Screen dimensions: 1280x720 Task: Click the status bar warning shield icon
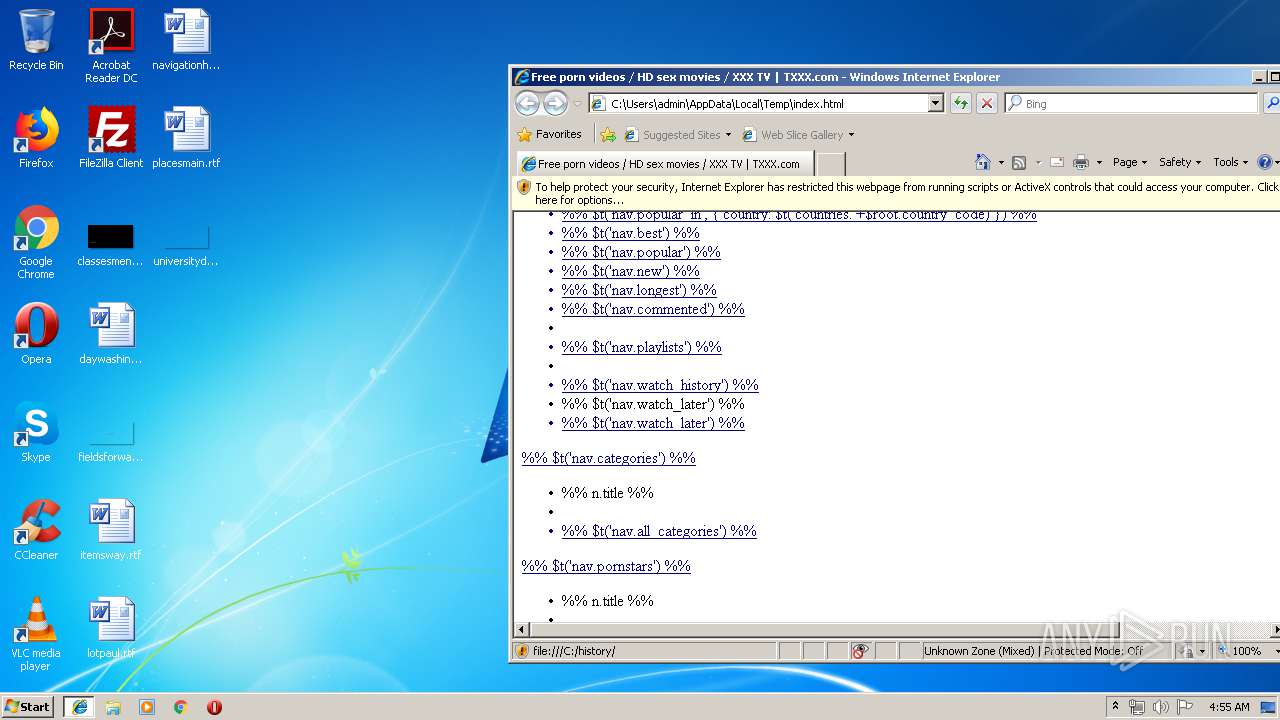point(522,651)
